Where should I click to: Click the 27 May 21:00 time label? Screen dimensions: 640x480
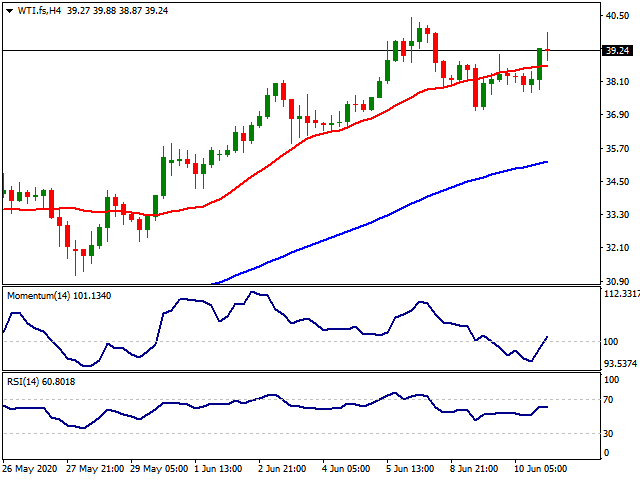click(95, 469)
